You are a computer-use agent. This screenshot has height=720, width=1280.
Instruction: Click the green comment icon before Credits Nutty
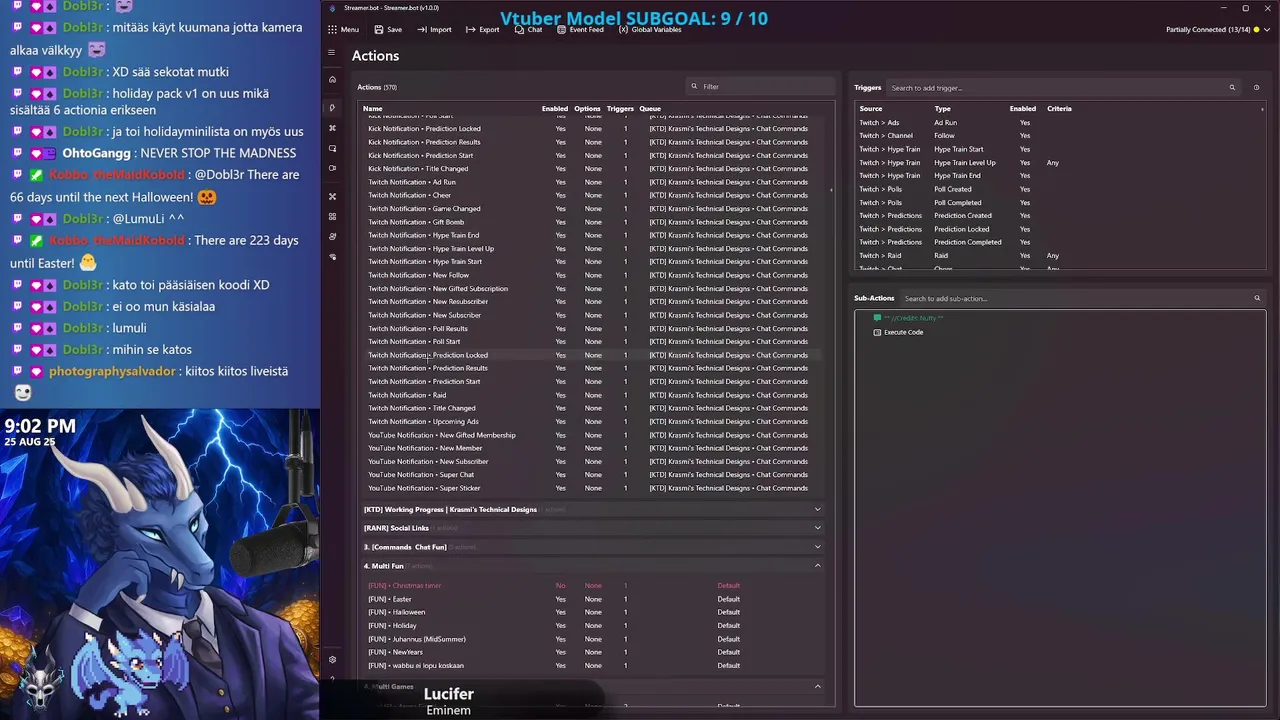[x=877, y=318]
